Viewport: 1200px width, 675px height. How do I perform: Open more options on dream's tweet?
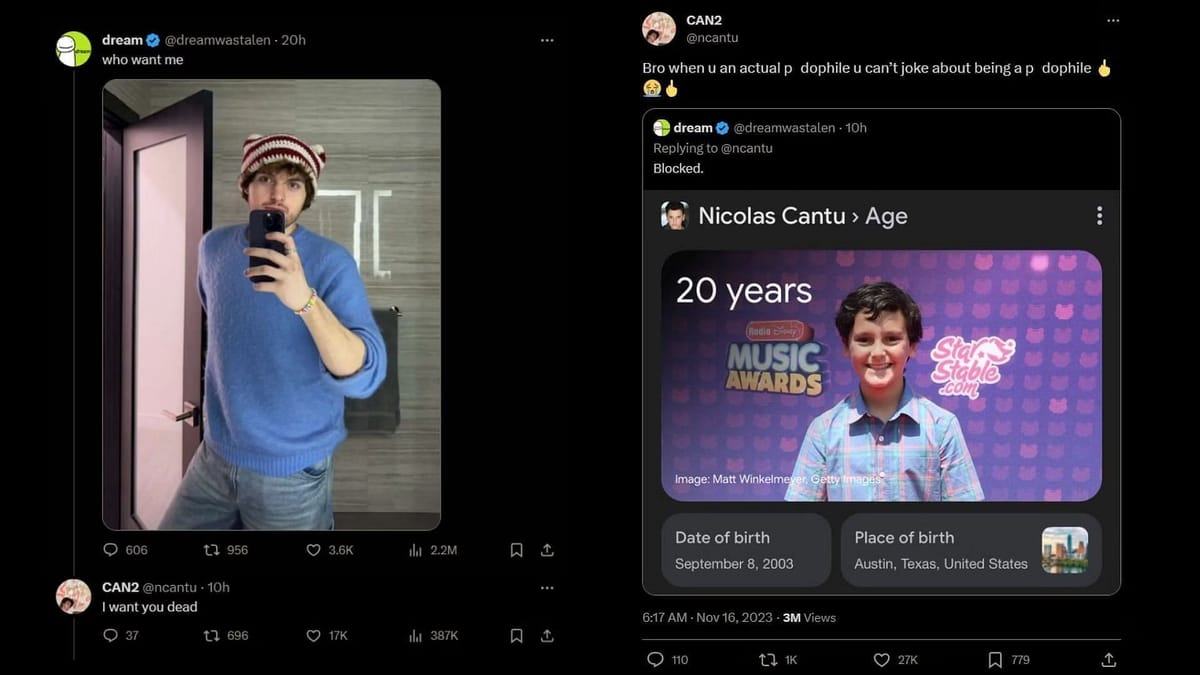pyautogui.click(x=547, y=40)
